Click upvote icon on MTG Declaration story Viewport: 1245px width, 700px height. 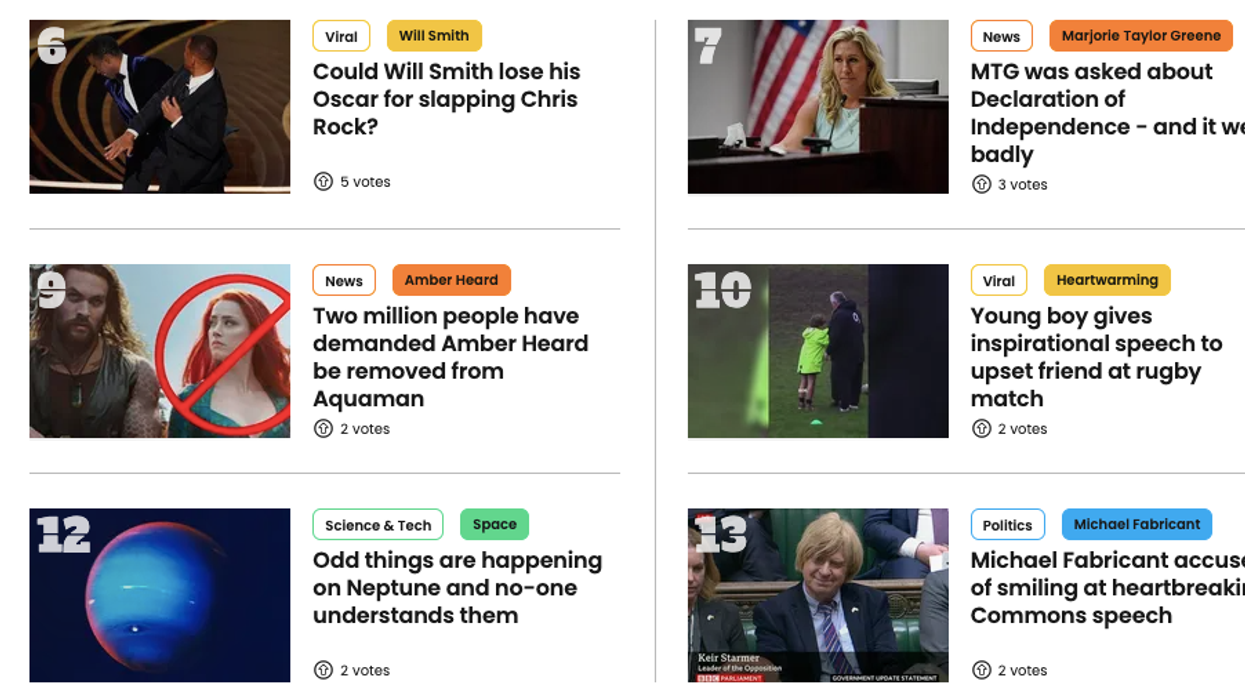(x=982, y=185)
